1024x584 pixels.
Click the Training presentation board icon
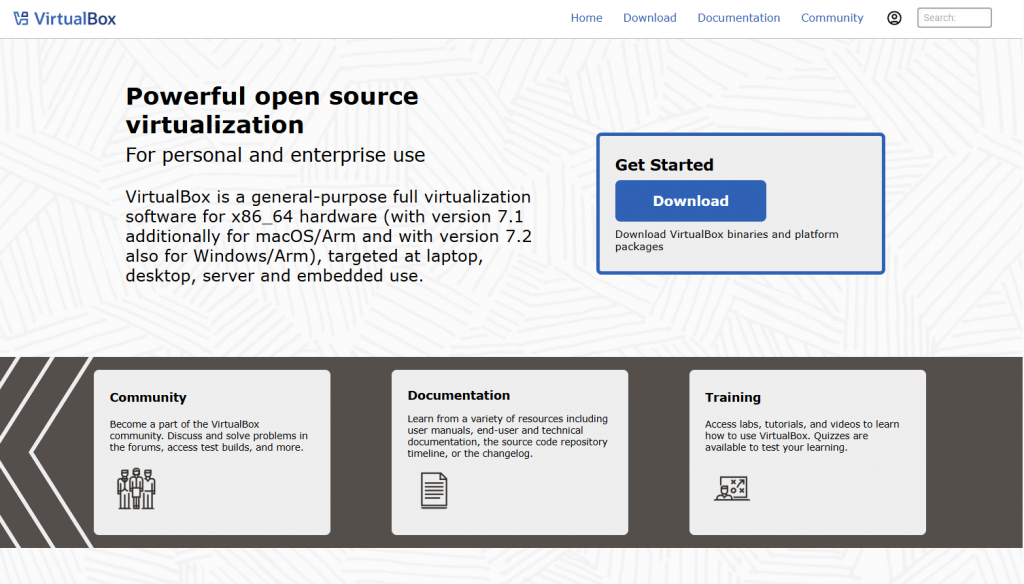click(x=732, y=489)
